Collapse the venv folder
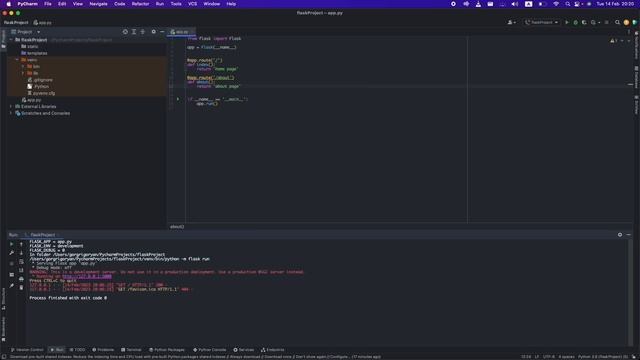640x360 pixels. coord(17,60)
